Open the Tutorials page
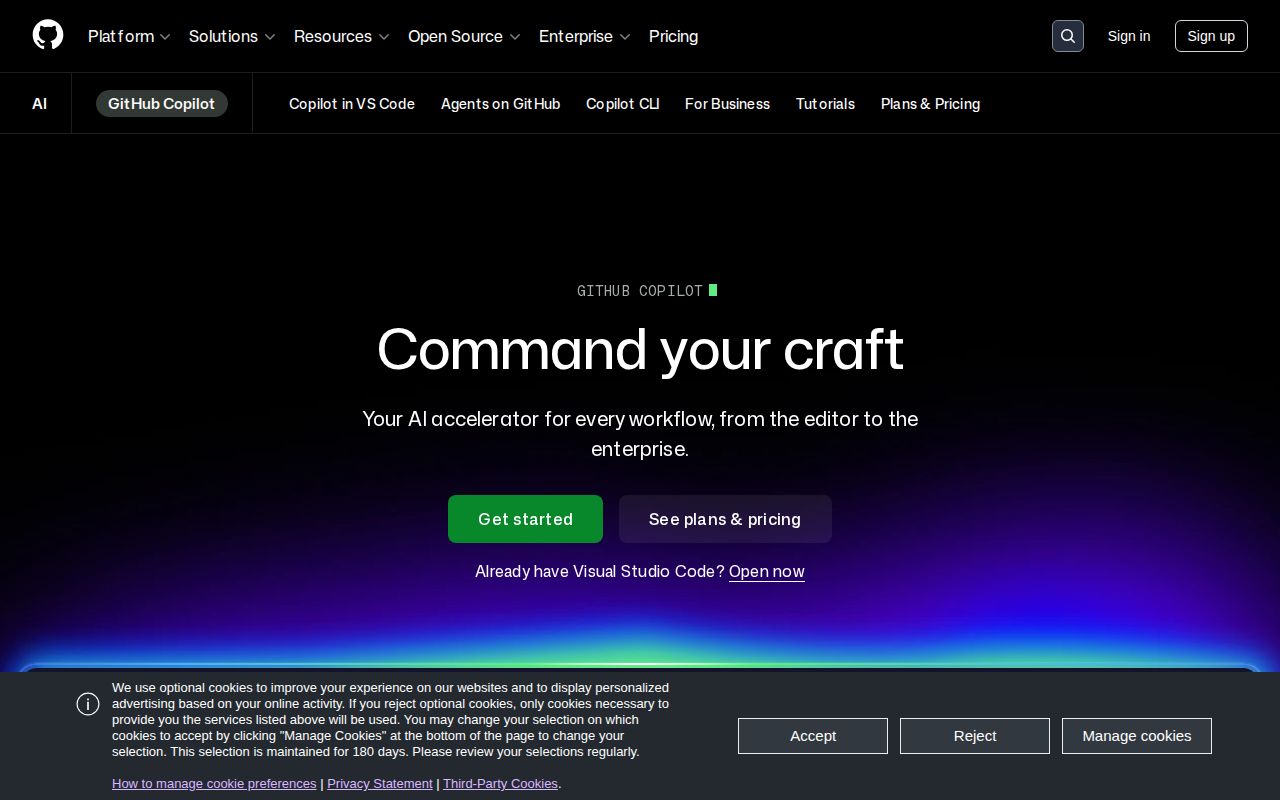The image size is (1280, 800). [x=825, y=104]
